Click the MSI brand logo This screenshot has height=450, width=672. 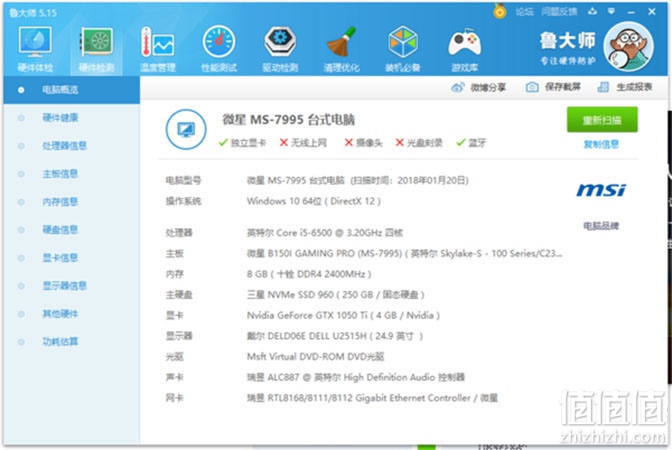(601, 190)
